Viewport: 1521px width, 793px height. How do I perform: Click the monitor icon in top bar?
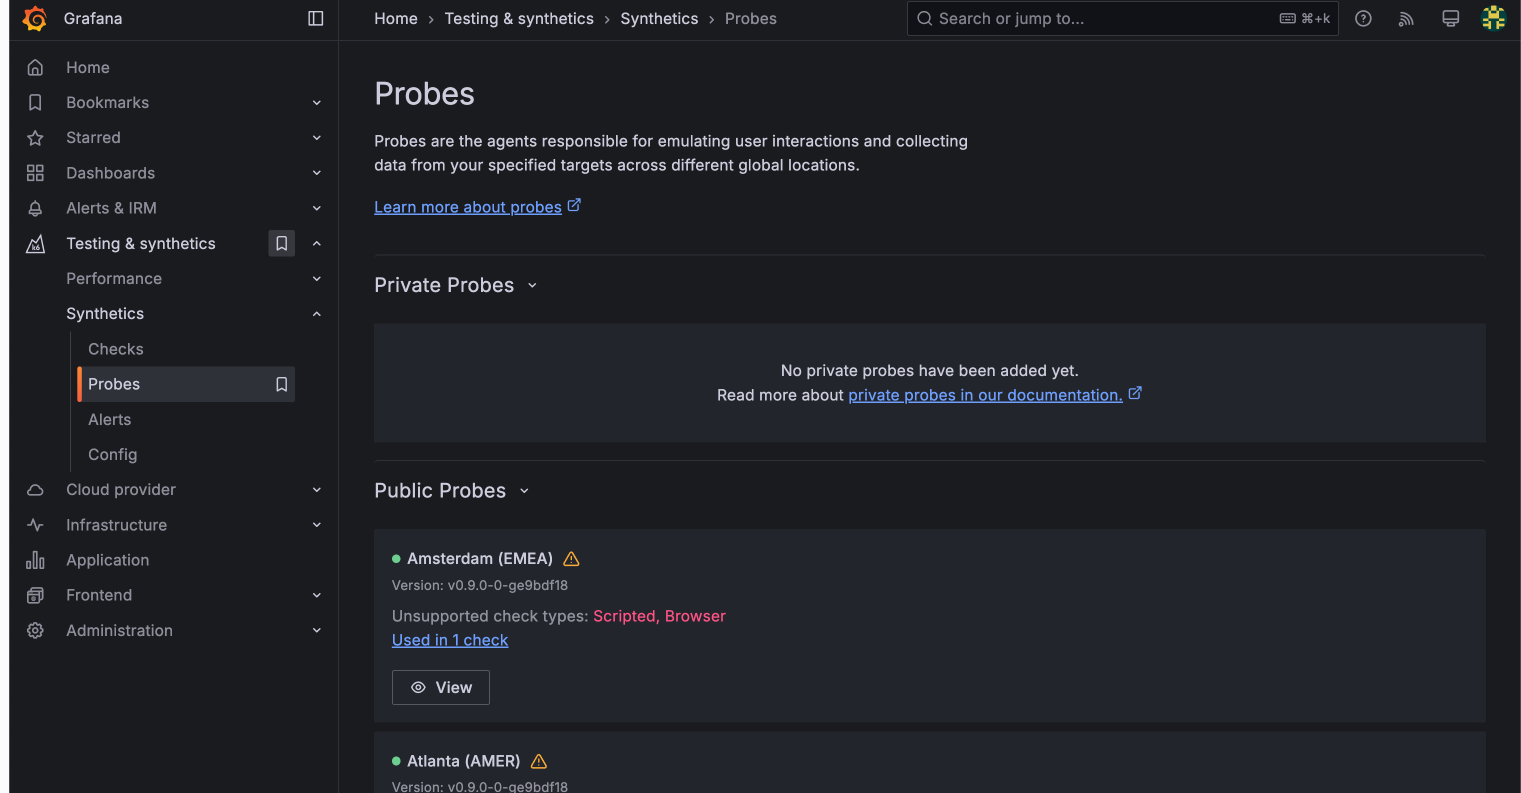1450,19
